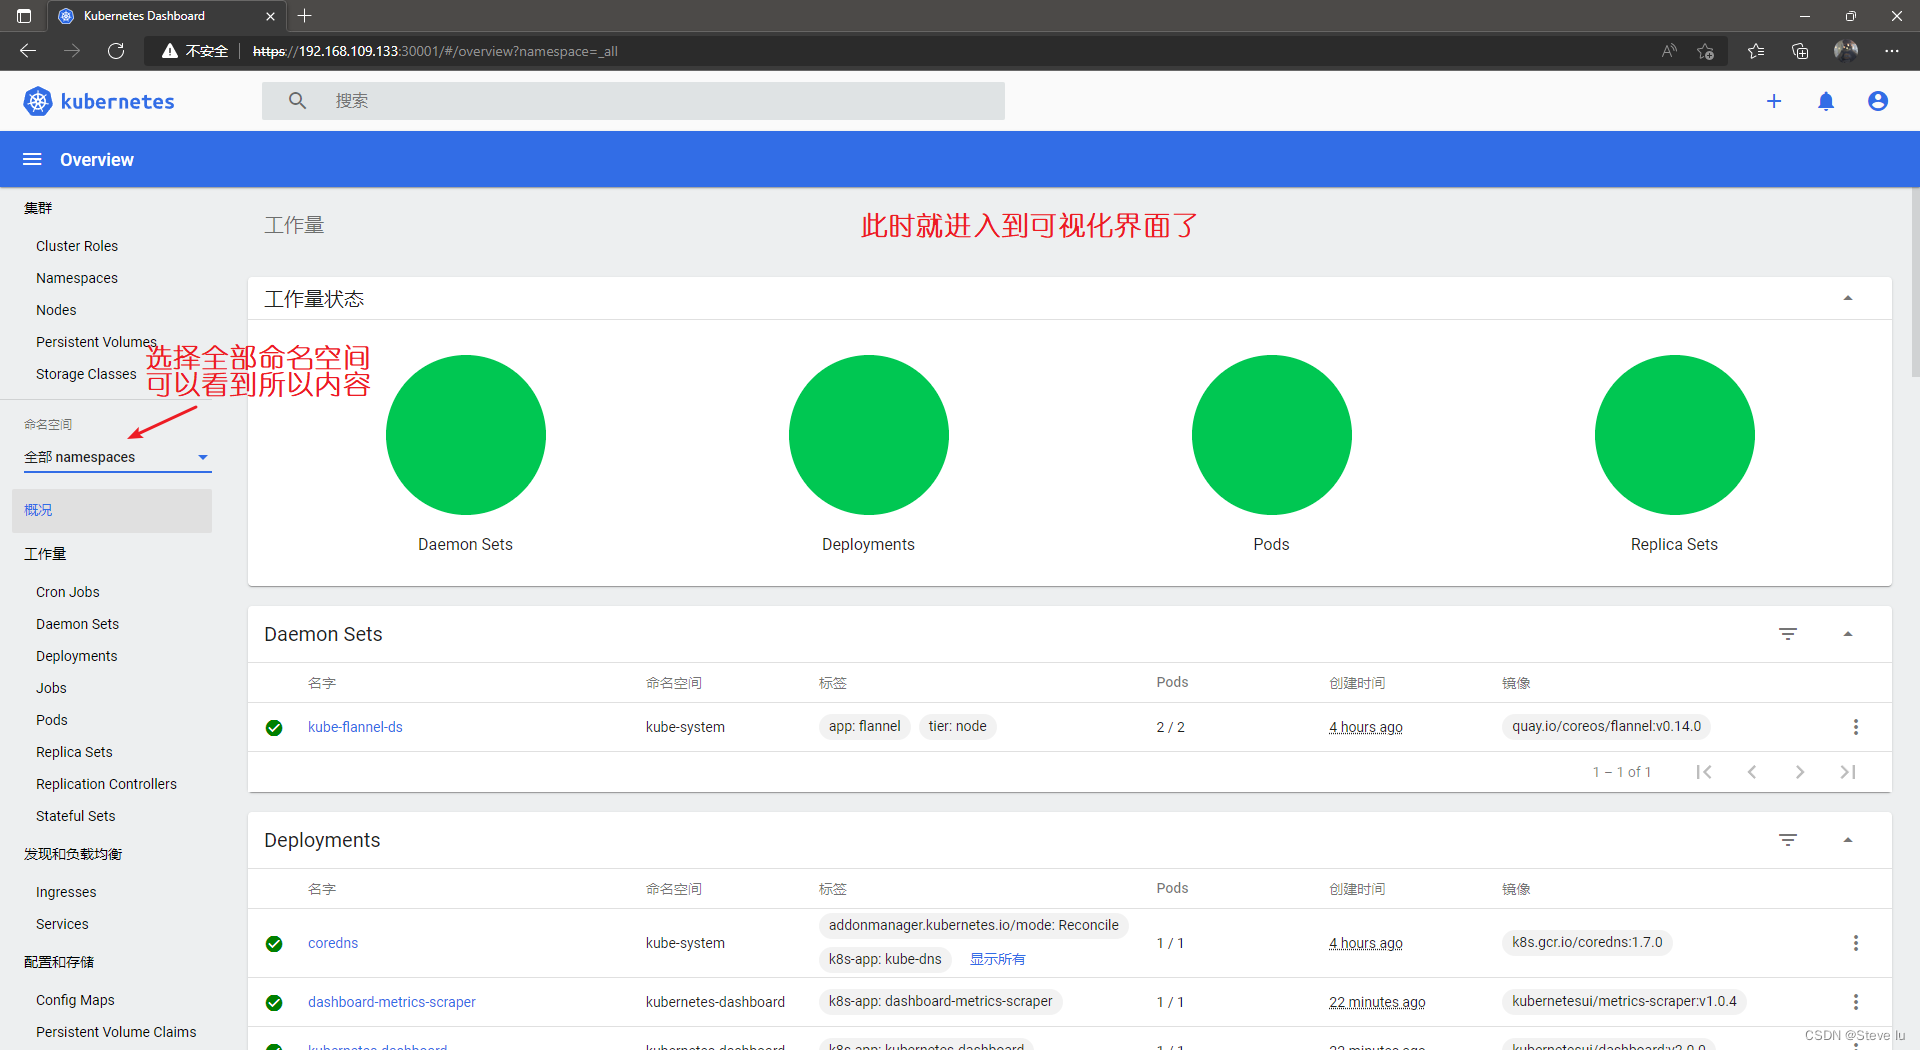The height and width of the screenshot is (1050, 1920).
Task: Open Services in sidebar
Action: coord(62,924)
